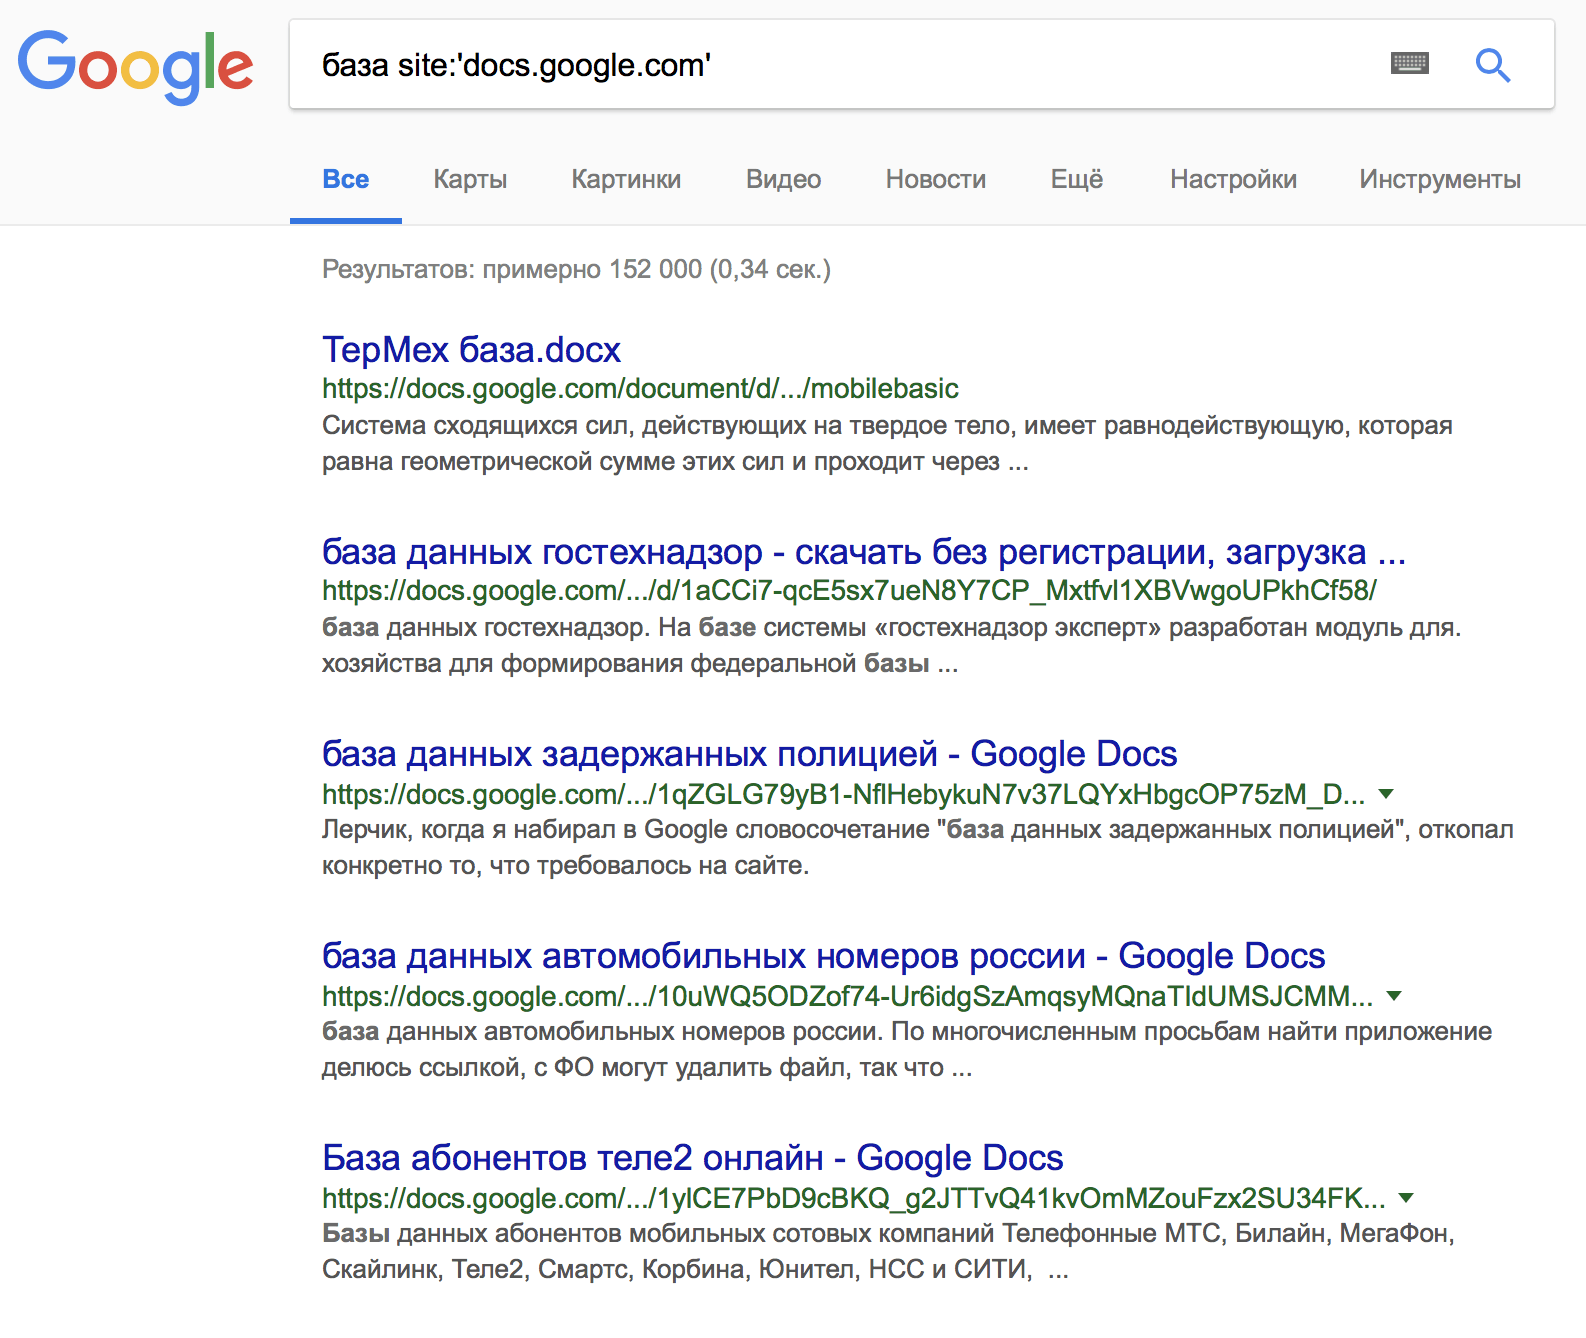Open база данных задержанных полицией result

coord(749,753)
